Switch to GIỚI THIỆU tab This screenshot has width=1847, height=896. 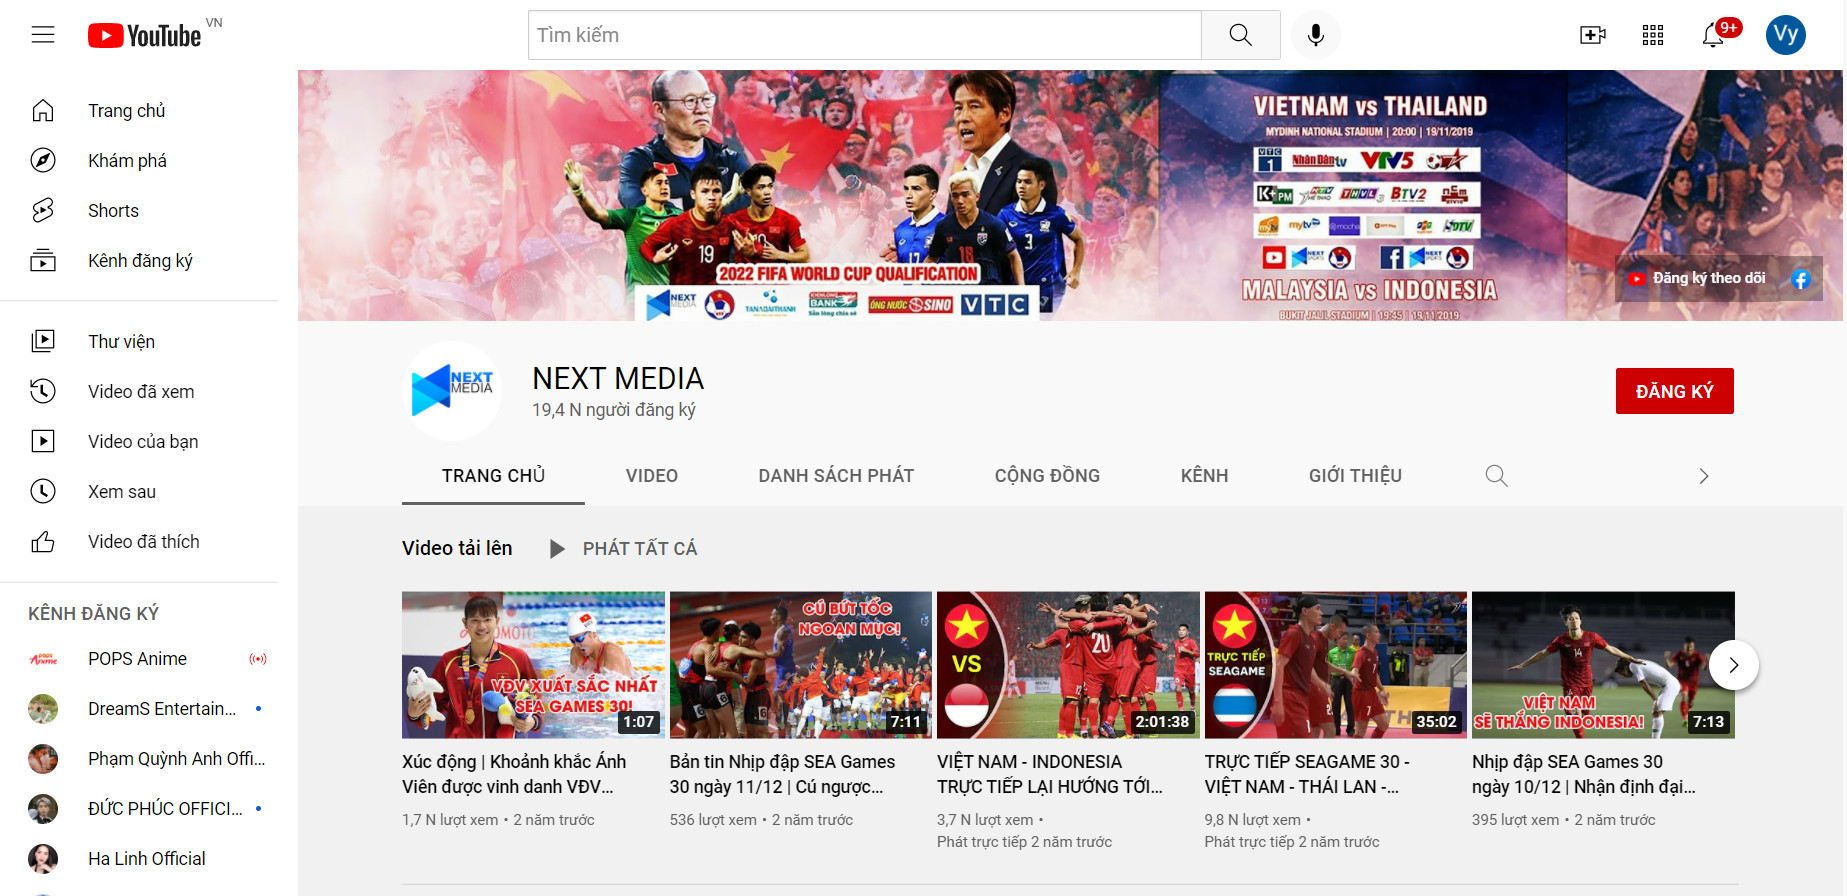coord(1355,476)
